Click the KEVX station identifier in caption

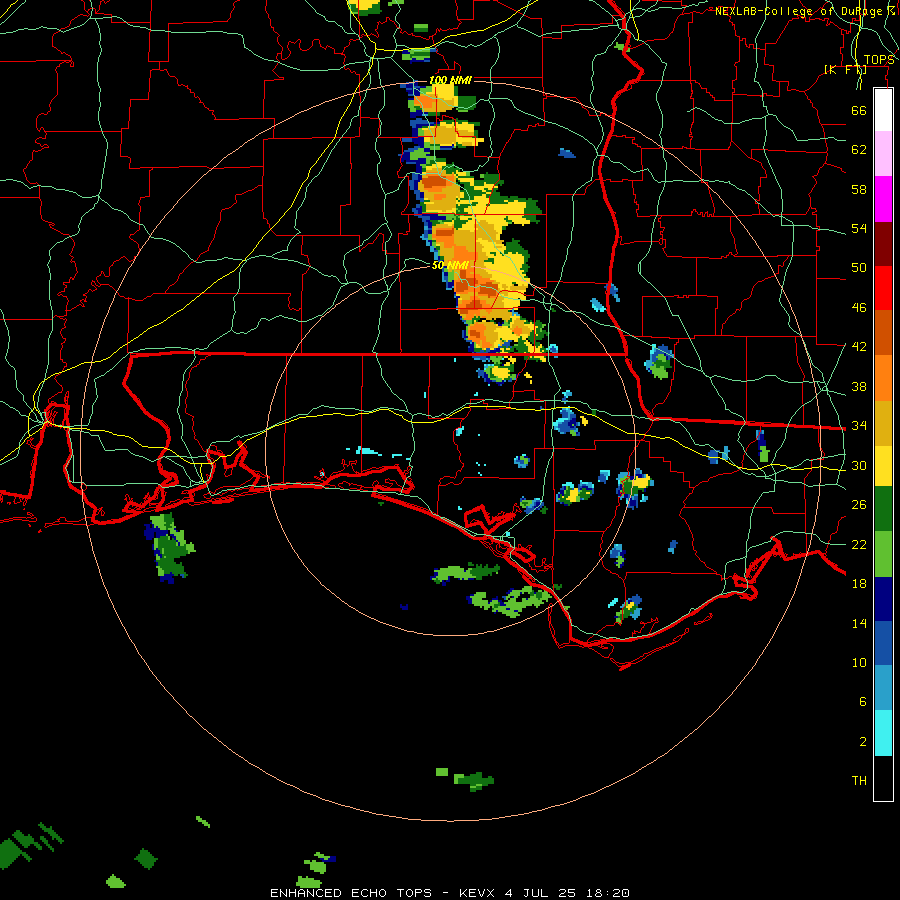coord(476,893)
